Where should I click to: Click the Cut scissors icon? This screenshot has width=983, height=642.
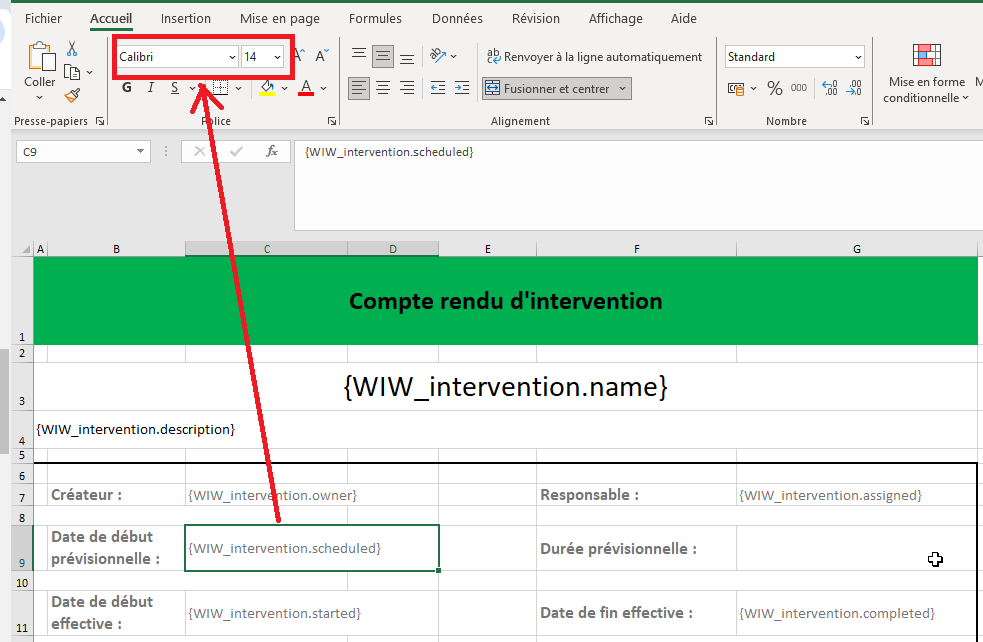(x=72, y=48)
